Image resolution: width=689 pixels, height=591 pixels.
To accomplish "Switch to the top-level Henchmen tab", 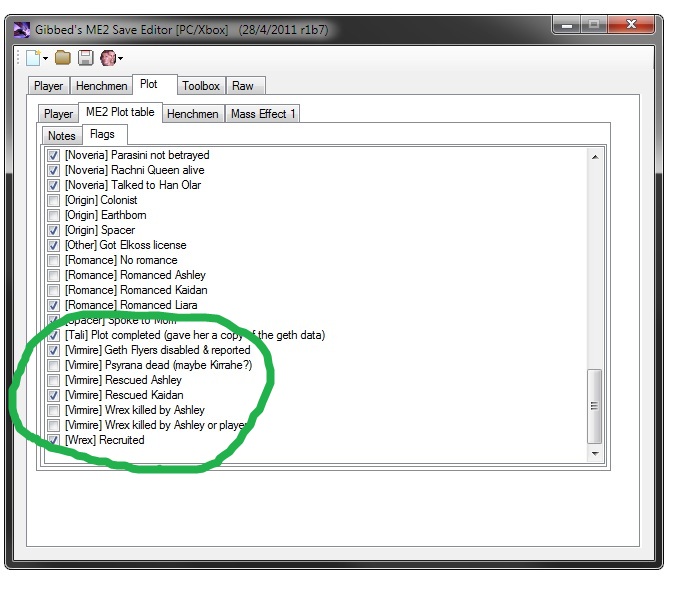I will click(x=102, y=86).
